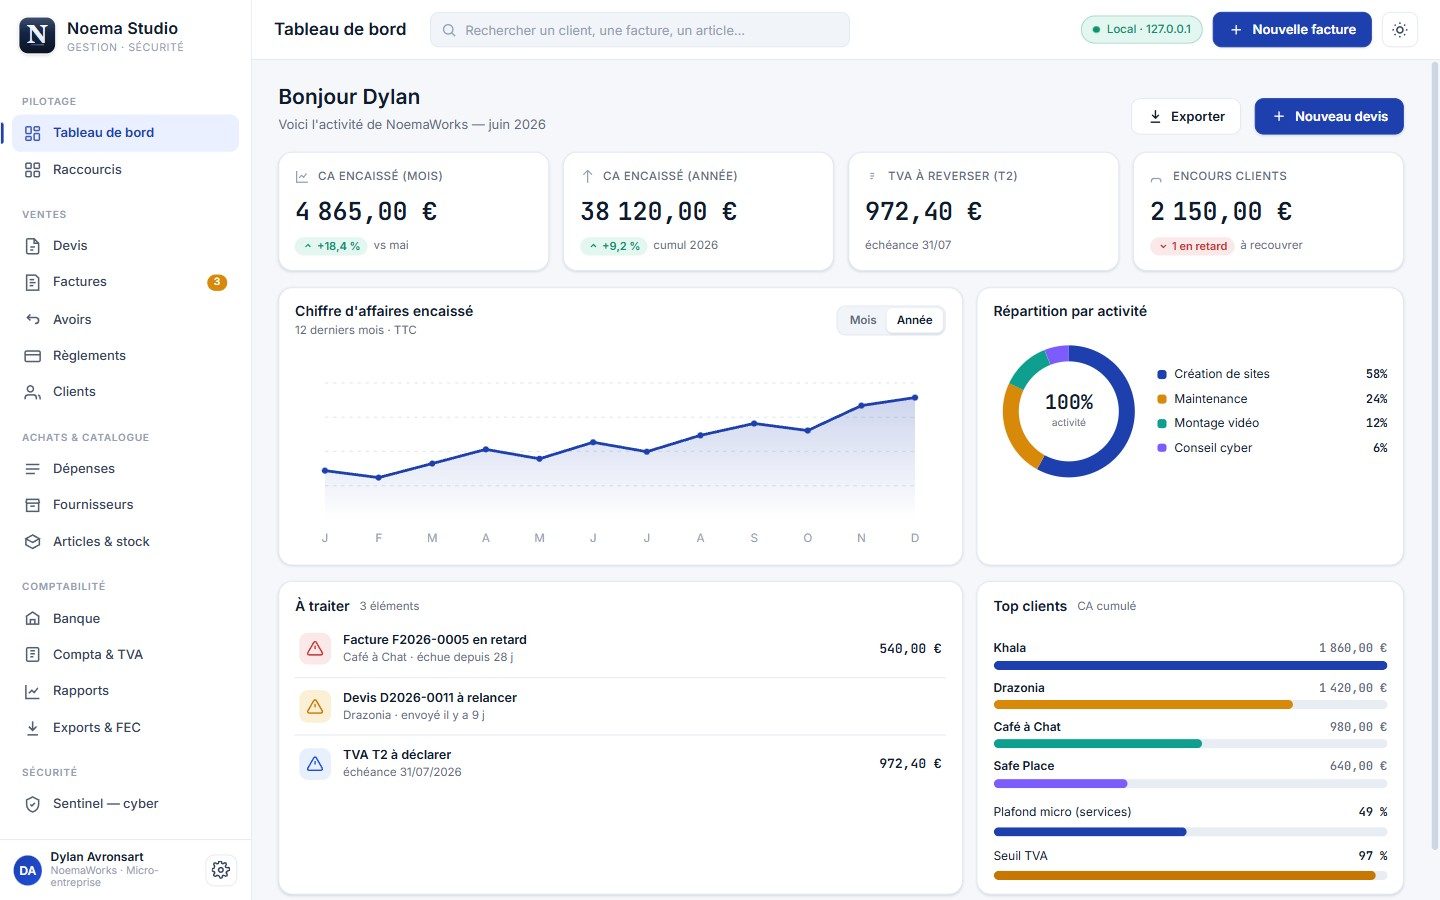This screenshot has width=1440, height=900.
Task: Open Facture F2026-0005 en retard row
Action: [x=620, y=648]
